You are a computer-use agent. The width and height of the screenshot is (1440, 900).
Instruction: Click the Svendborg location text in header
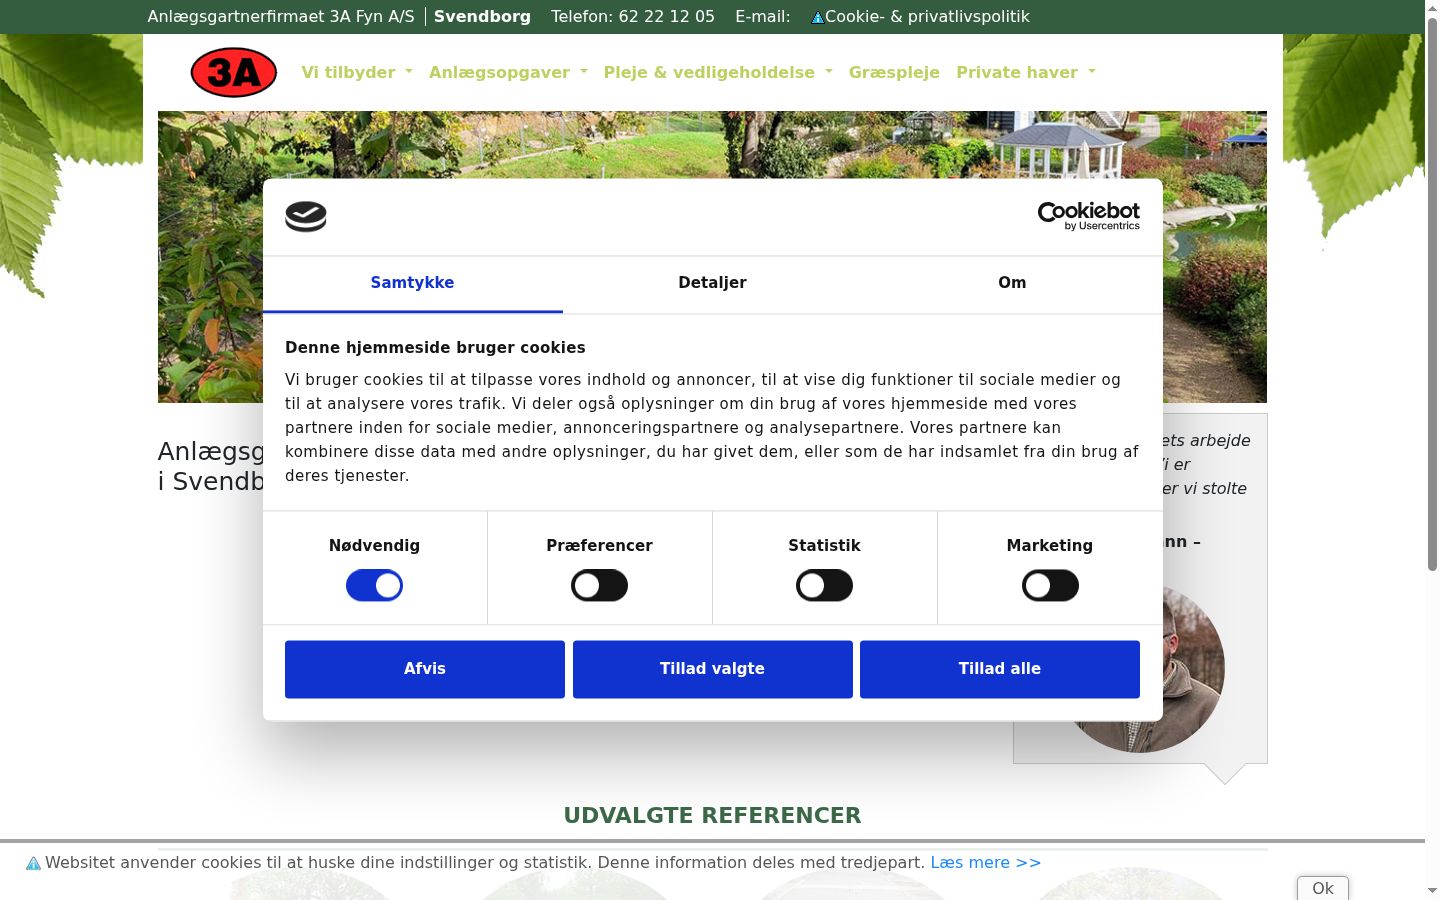pyautogui.click(x=482, y=17)
